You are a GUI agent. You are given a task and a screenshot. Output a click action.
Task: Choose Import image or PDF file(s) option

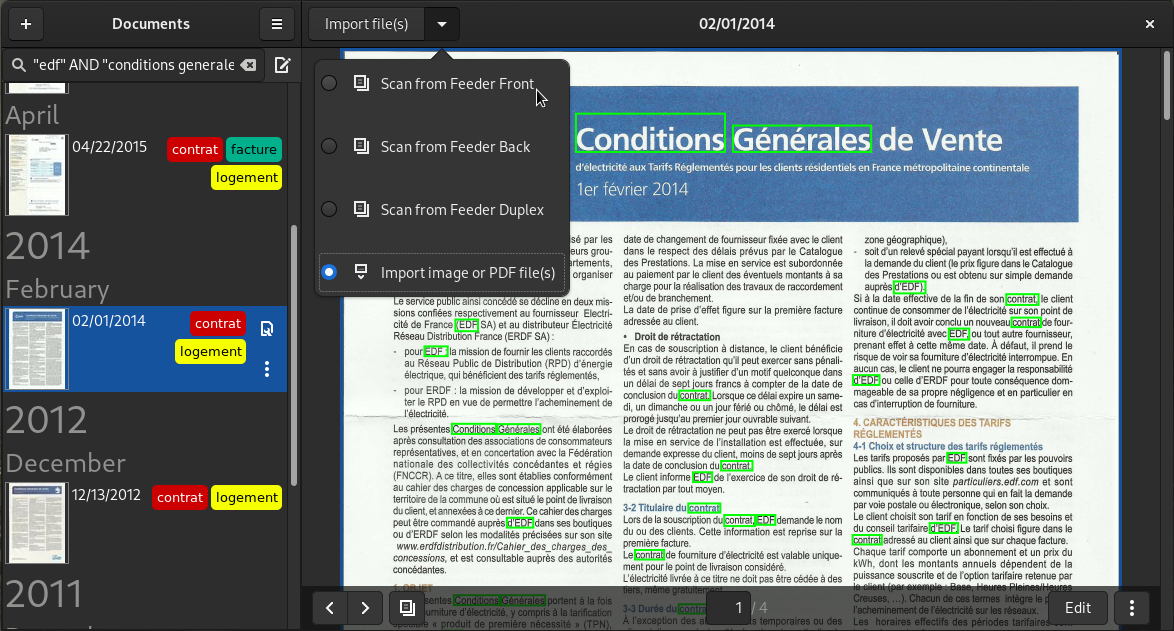click(468, 273)
